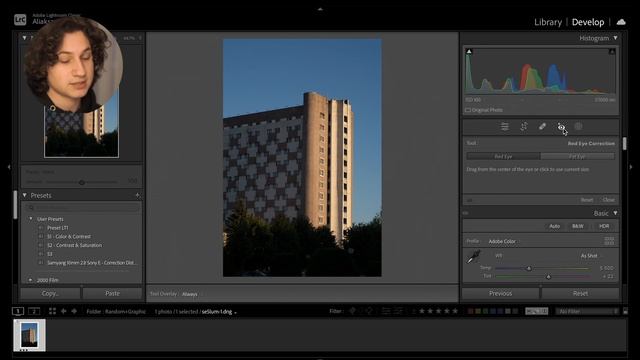640x360 pixels.
Task: Select main window display button 1
Action: 18,311
